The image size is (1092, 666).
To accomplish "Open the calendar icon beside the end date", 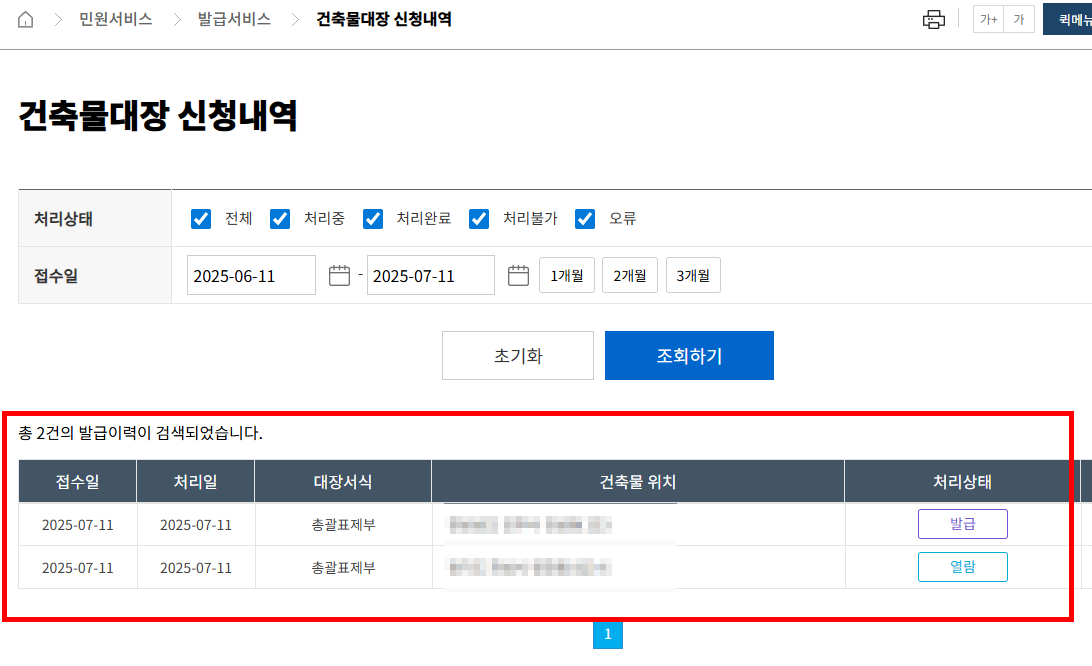I will (518, 274).
